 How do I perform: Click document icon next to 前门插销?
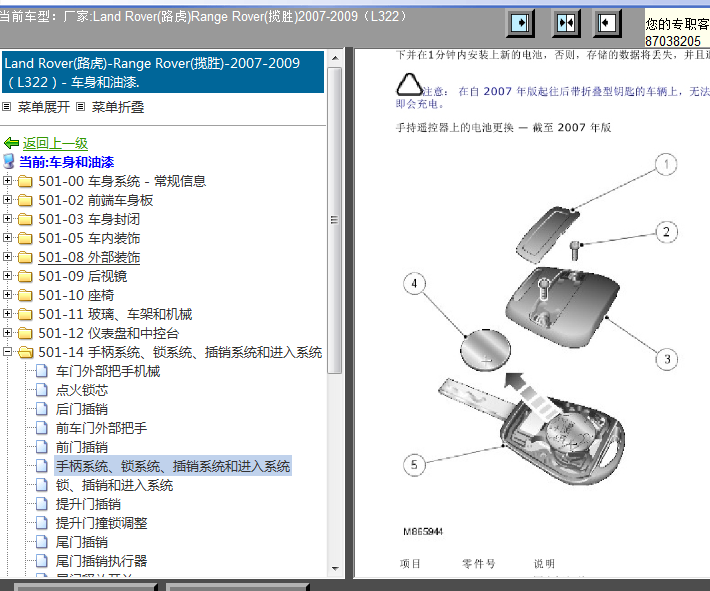(x=42, y=447)
